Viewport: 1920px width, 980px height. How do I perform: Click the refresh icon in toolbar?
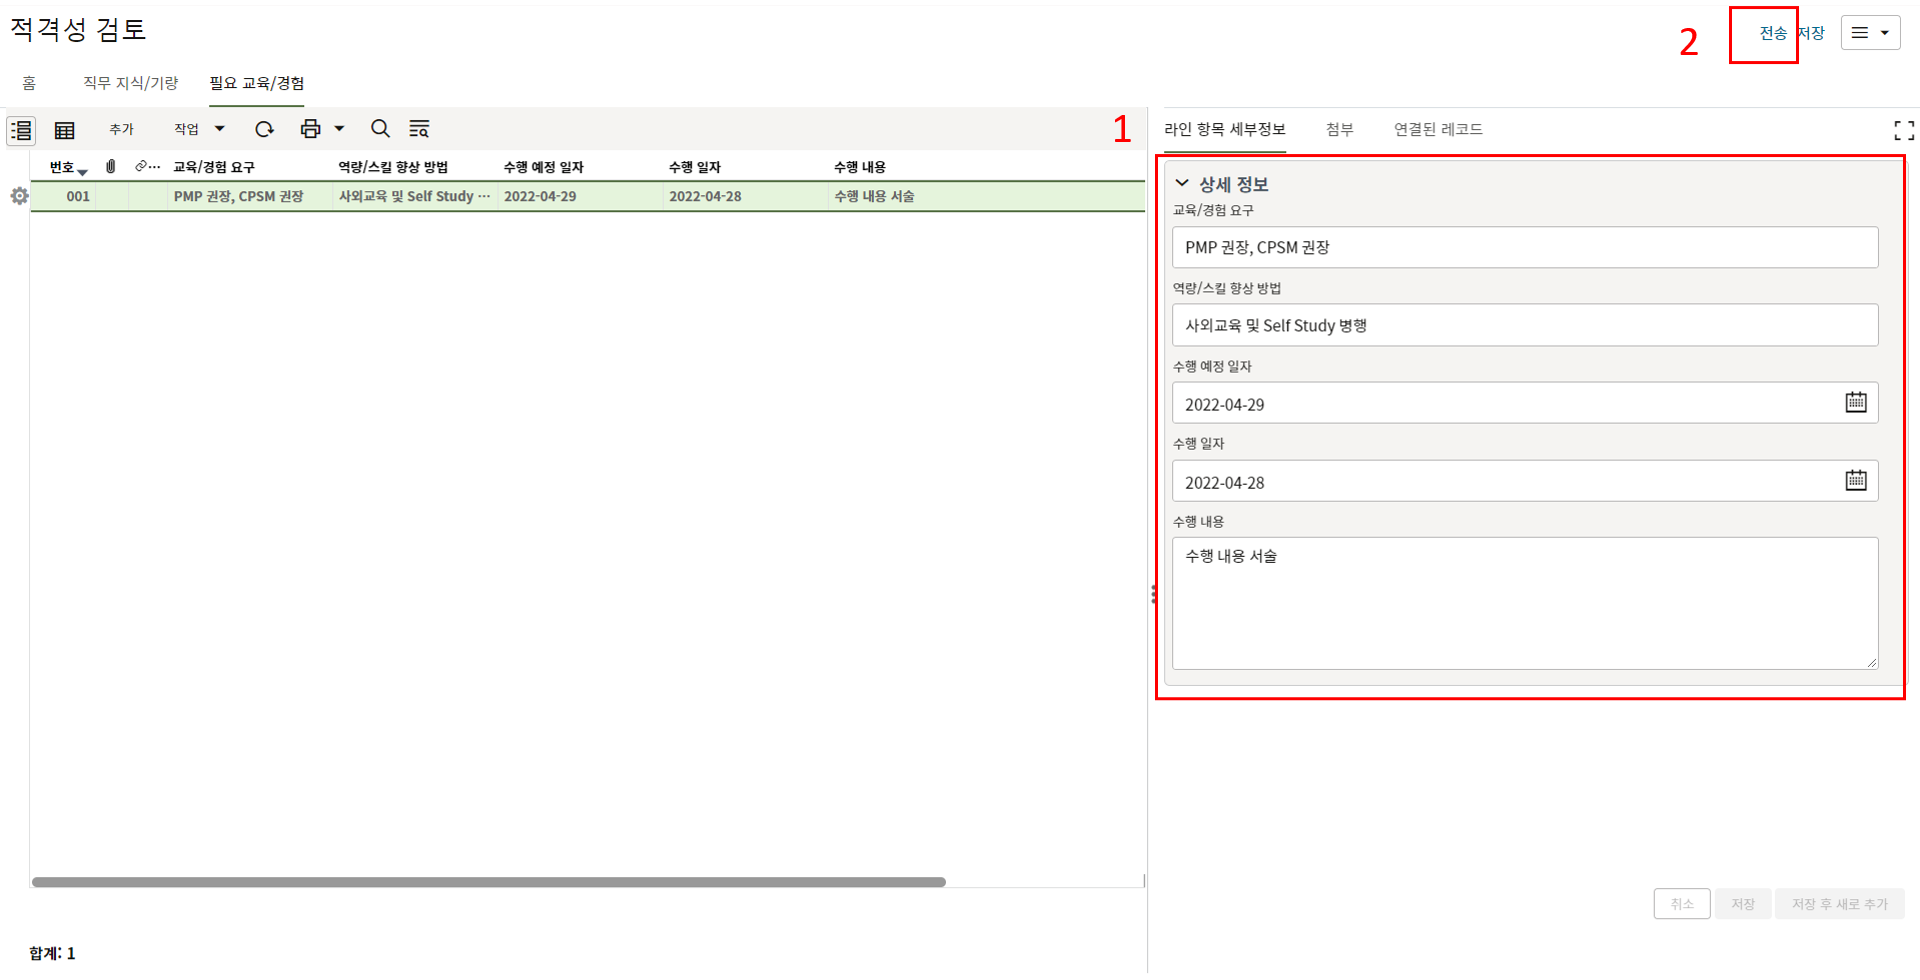[264, 129]
